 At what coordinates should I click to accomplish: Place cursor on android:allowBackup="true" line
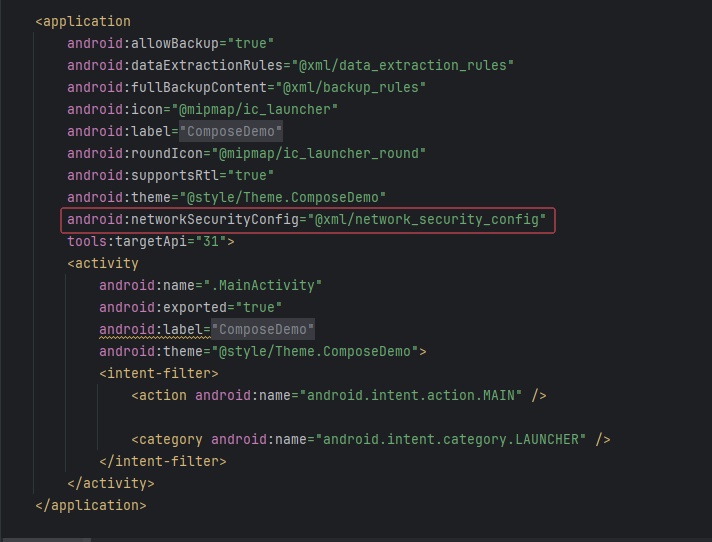[x=170, y=44]
